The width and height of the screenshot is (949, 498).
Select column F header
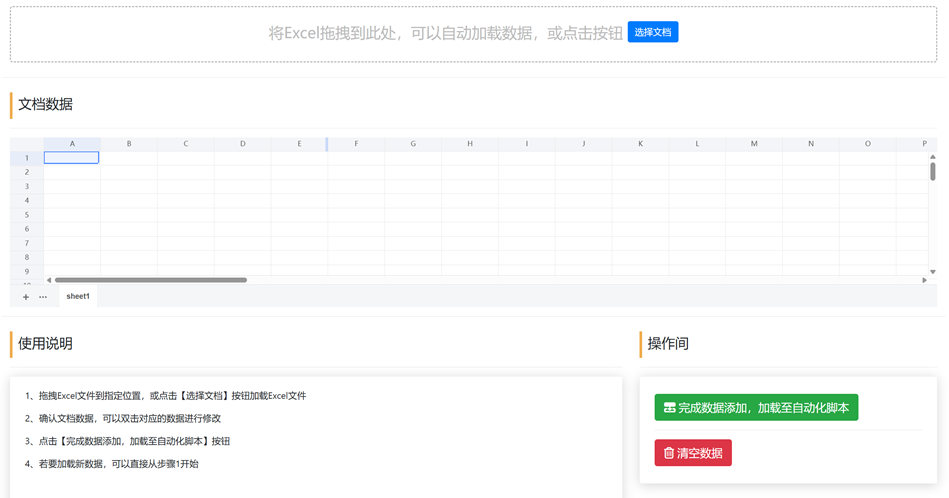(x=356, y=143)
